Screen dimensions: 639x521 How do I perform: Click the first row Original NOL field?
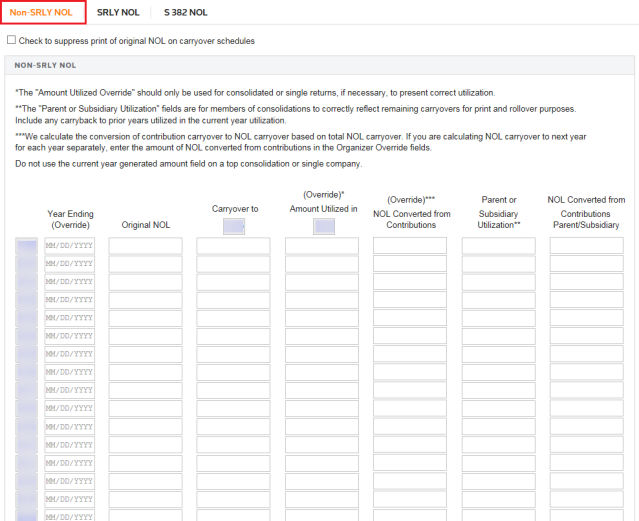pos(145,246)
